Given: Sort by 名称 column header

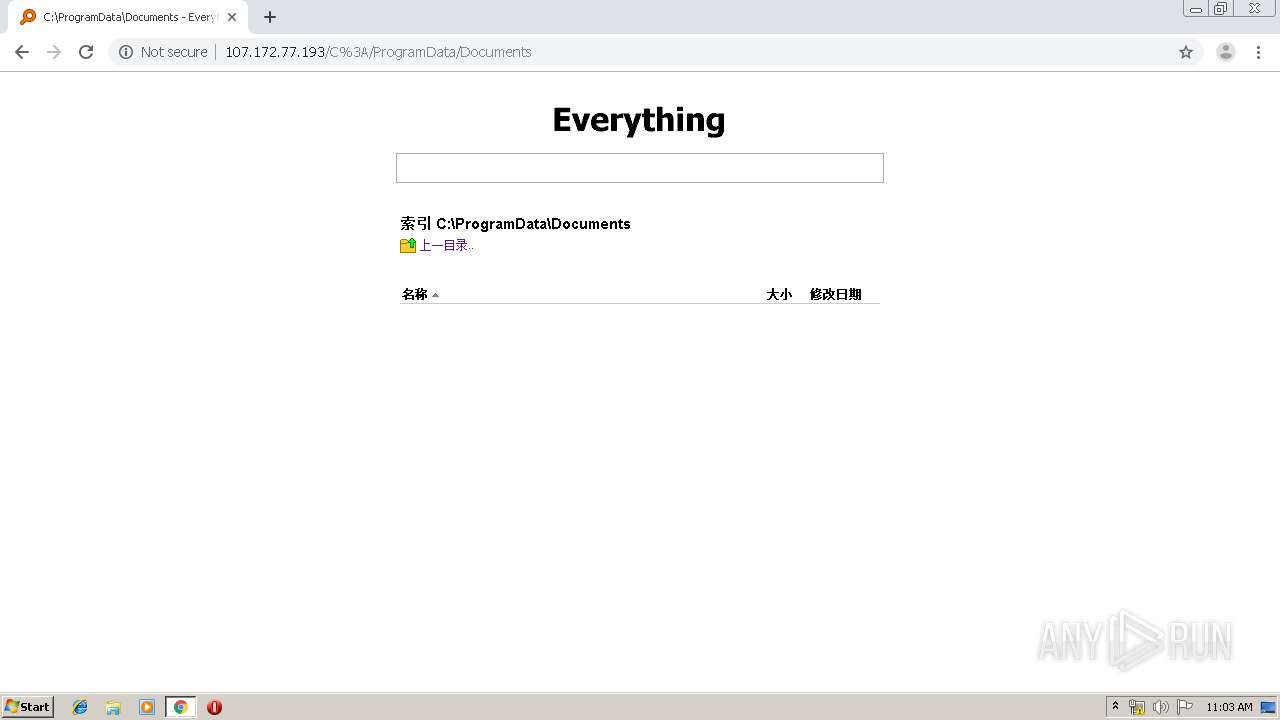Looking at the screenshot, I should [x=415, y=294].
